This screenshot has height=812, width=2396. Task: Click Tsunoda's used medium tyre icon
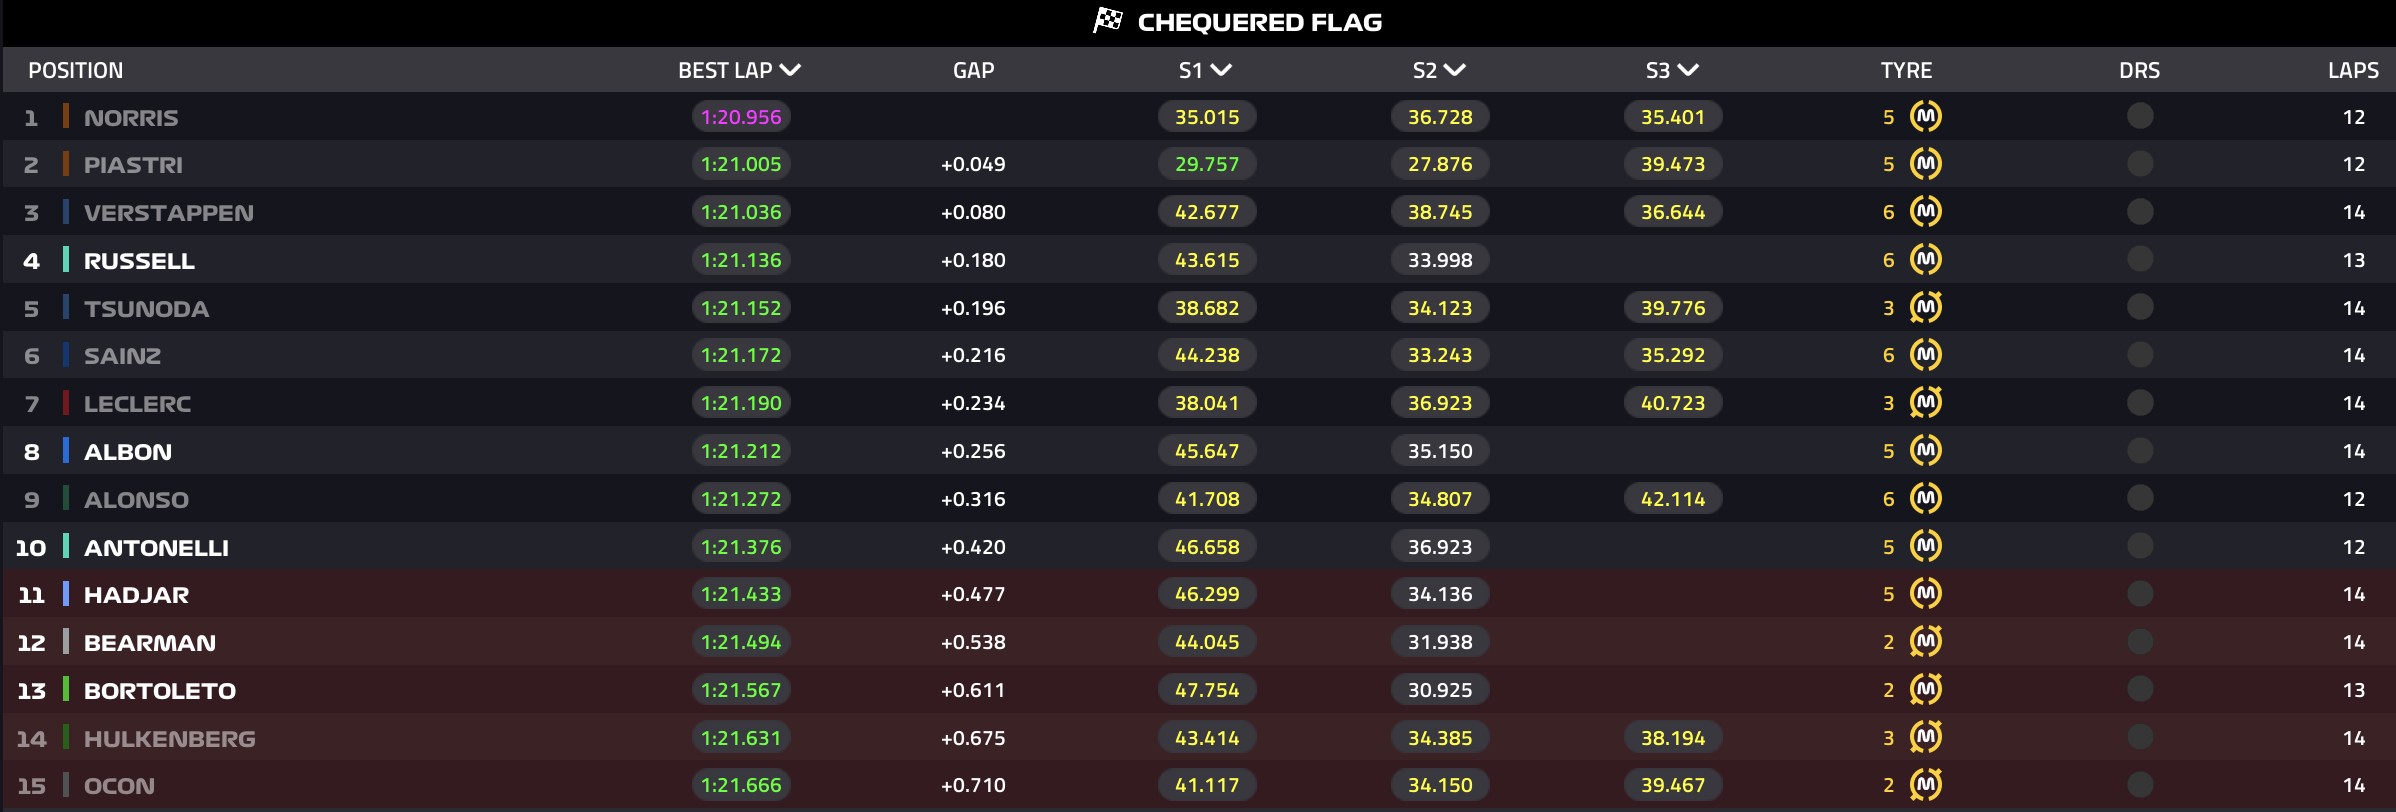click(x=1925, y=308)
